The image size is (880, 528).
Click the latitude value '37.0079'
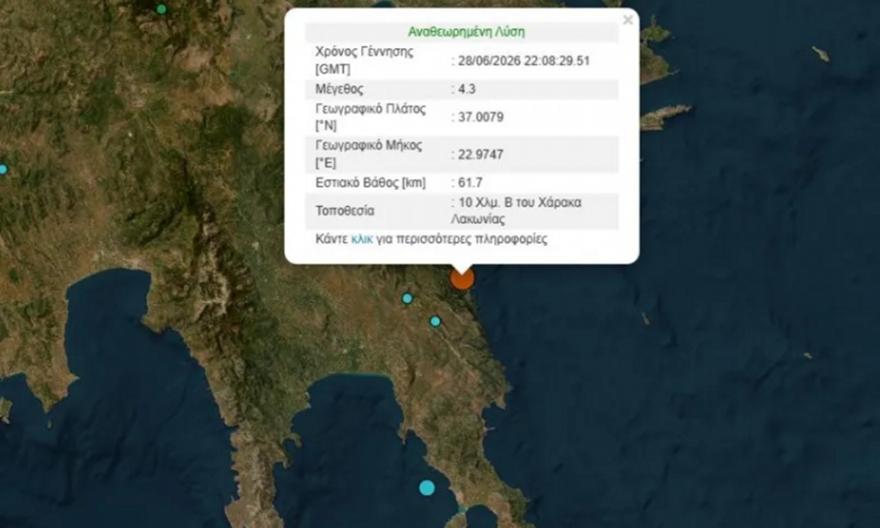[480, 117]
